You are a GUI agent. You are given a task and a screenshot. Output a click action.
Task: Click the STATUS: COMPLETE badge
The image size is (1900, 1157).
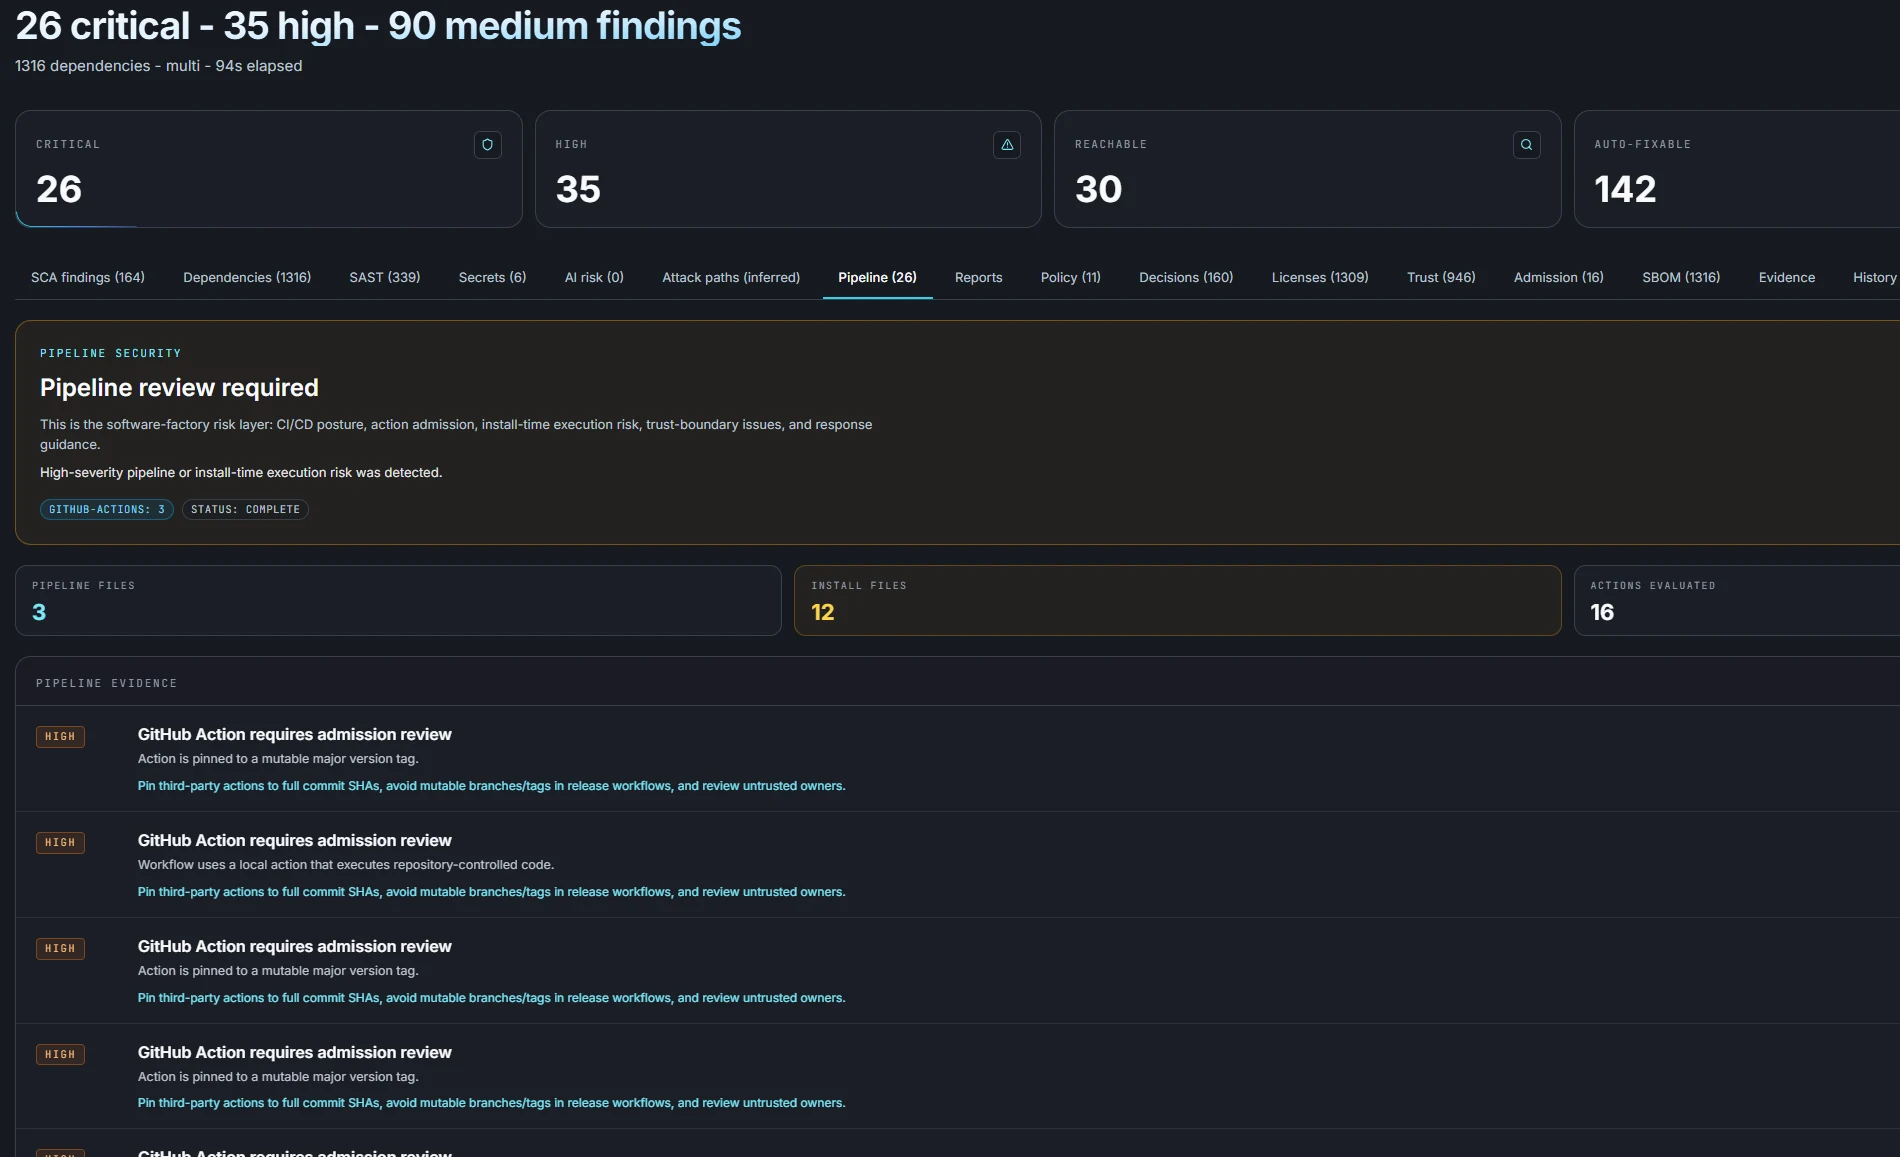click(245, 510)
